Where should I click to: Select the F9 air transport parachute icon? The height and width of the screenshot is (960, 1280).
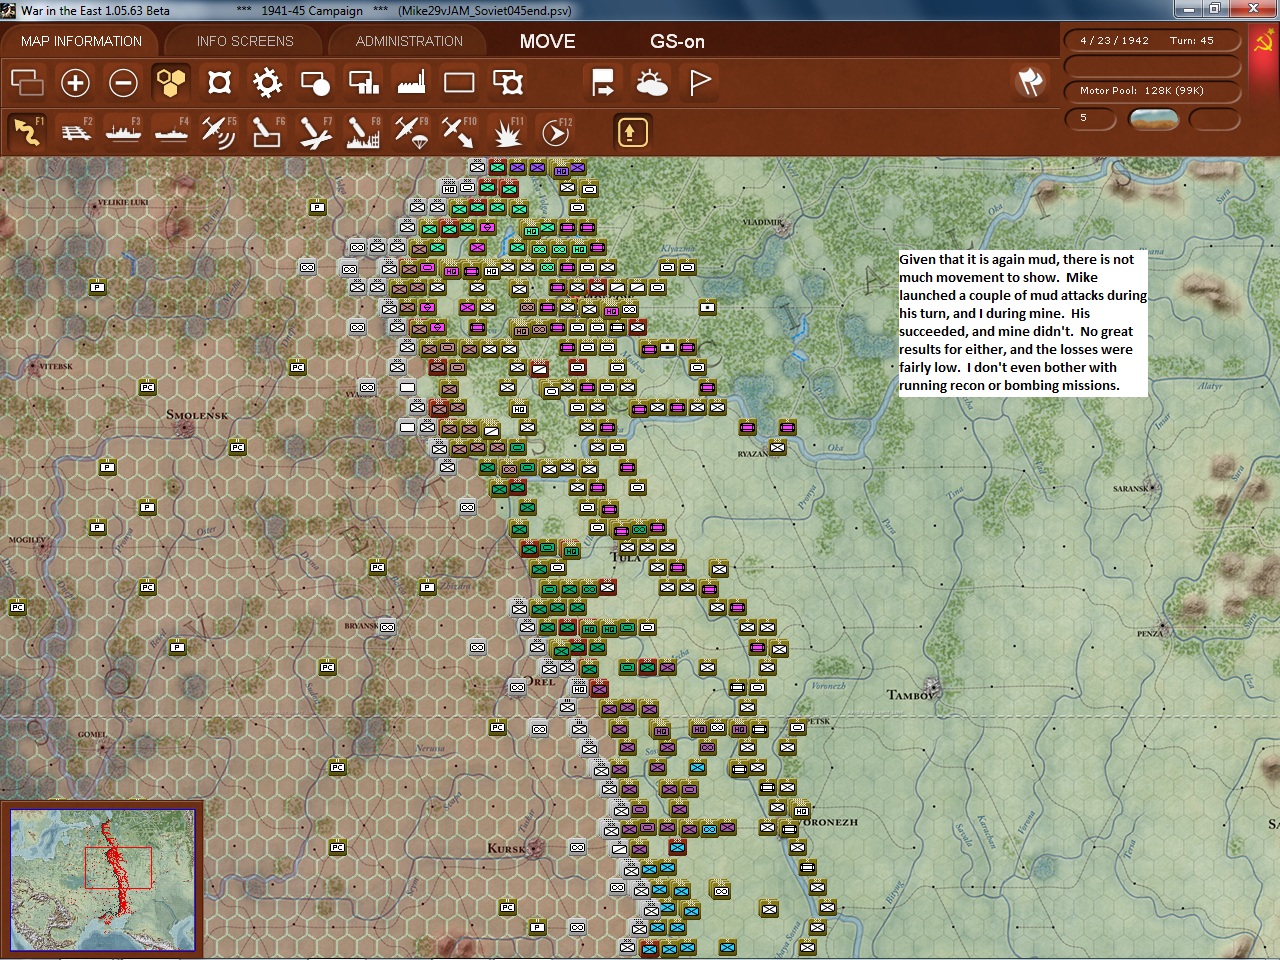click(x=411, y=132)
